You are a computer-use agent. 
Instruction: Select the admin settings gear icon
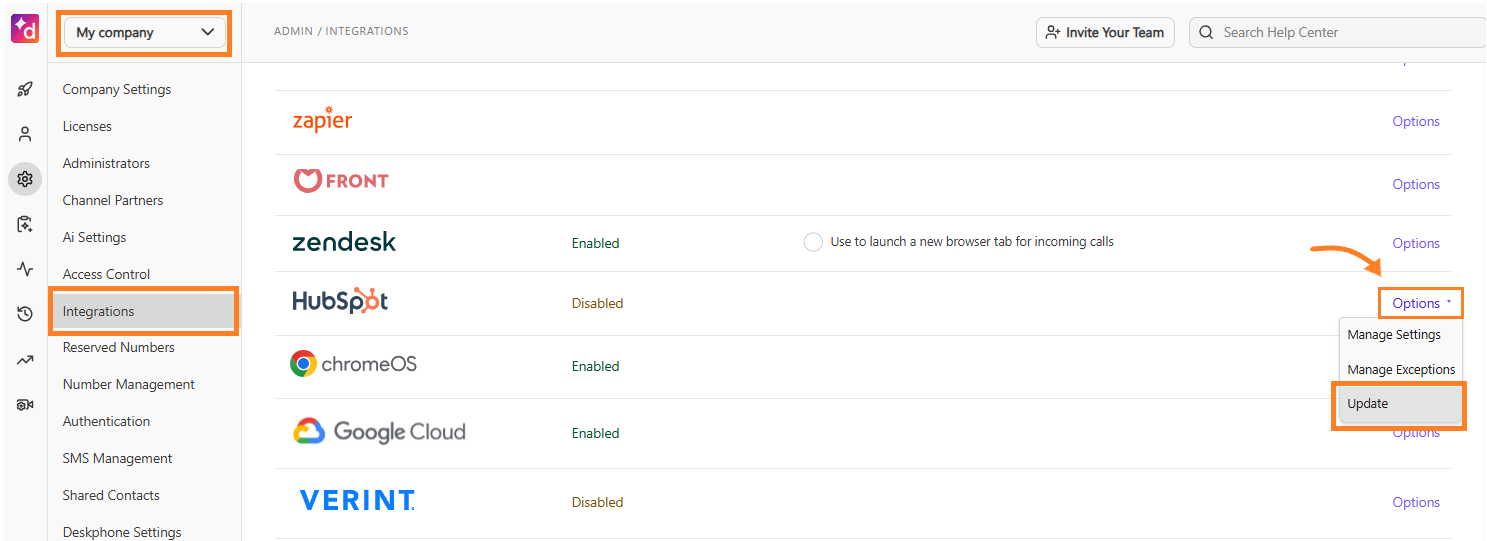(x=25, y=179)
